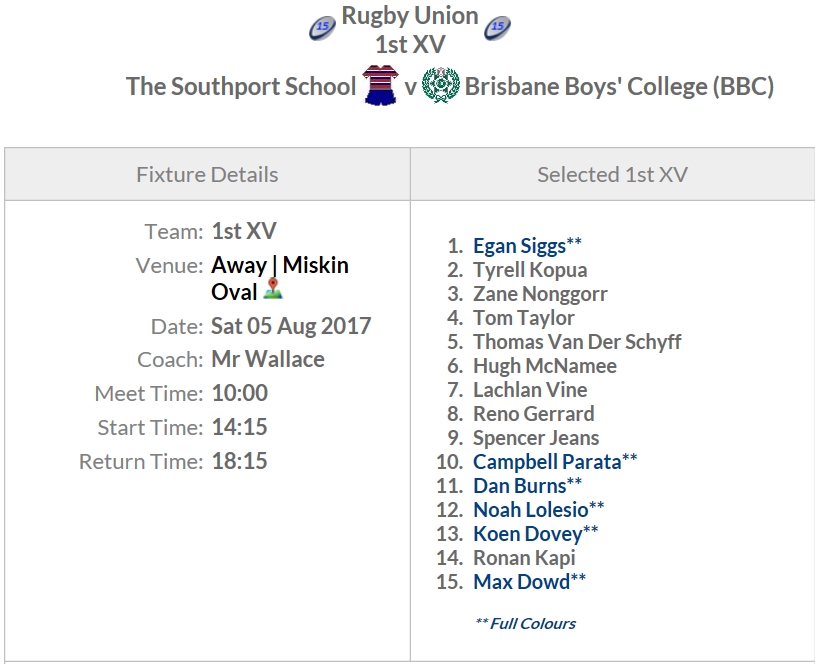The height and width of the screenshot is (664, 815).
Task: Select Tyrell Kopua in the team list
Action: 530,270
